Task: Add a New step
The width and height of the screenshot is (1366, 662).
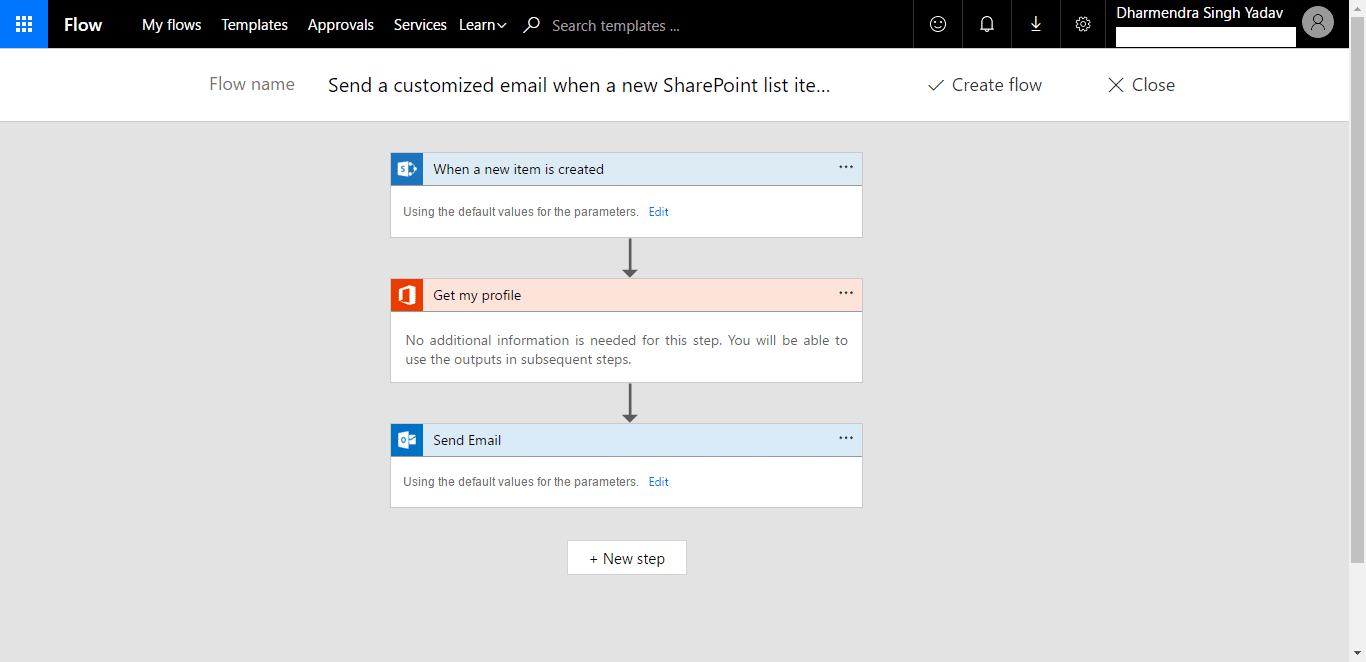Action: [x=627, y=558]
